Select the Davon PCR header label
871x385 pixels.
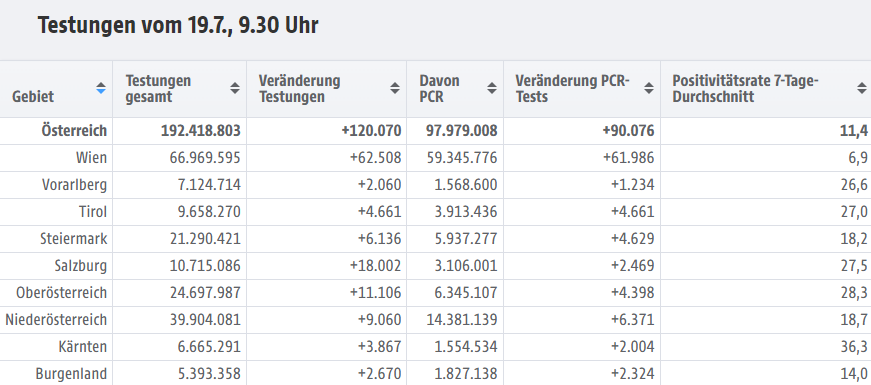pos(439,89)
